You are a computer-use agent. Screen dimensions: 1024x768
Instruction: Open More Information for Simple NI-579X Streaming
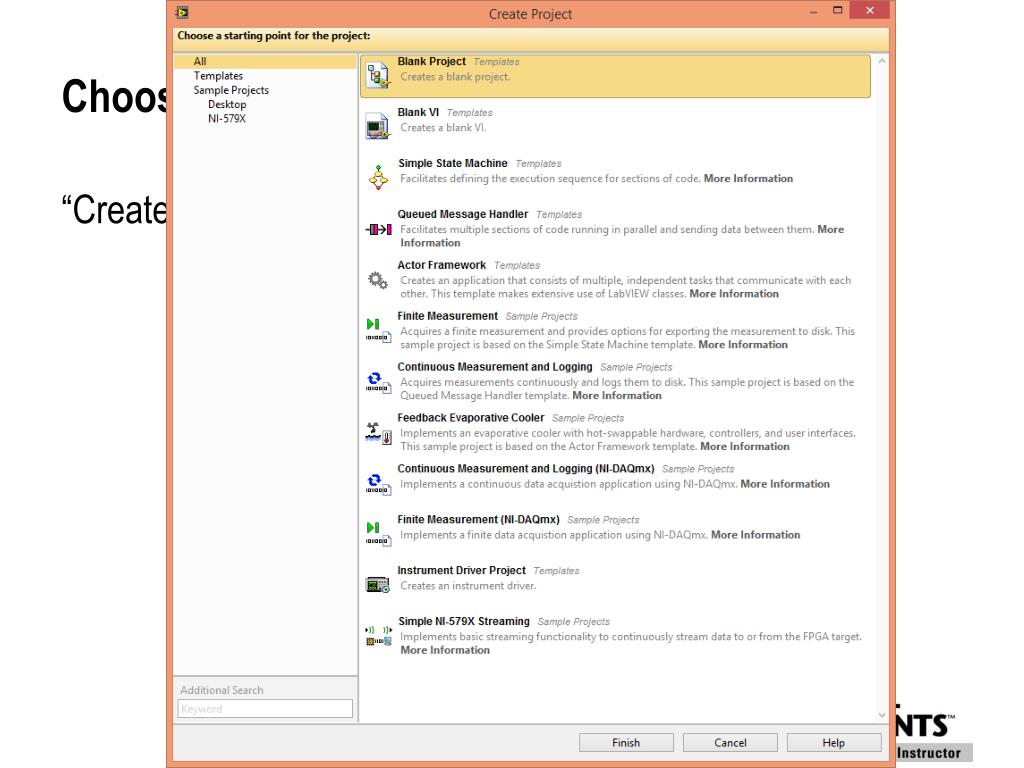coord(445,650)
